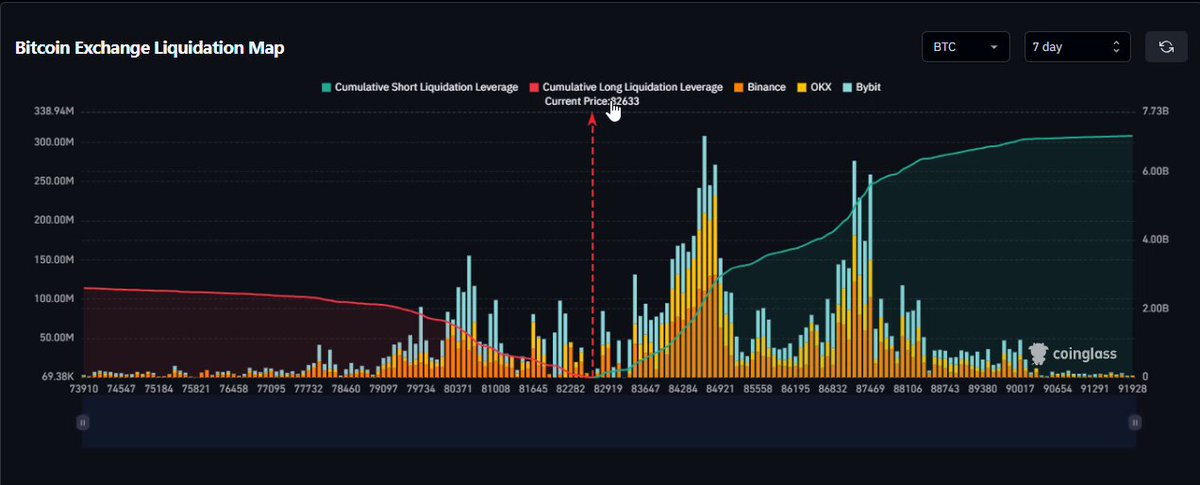Screen dimensions: 1200x485
Task: Click the 50.00M left axis label
Action: tap(57, 338)
